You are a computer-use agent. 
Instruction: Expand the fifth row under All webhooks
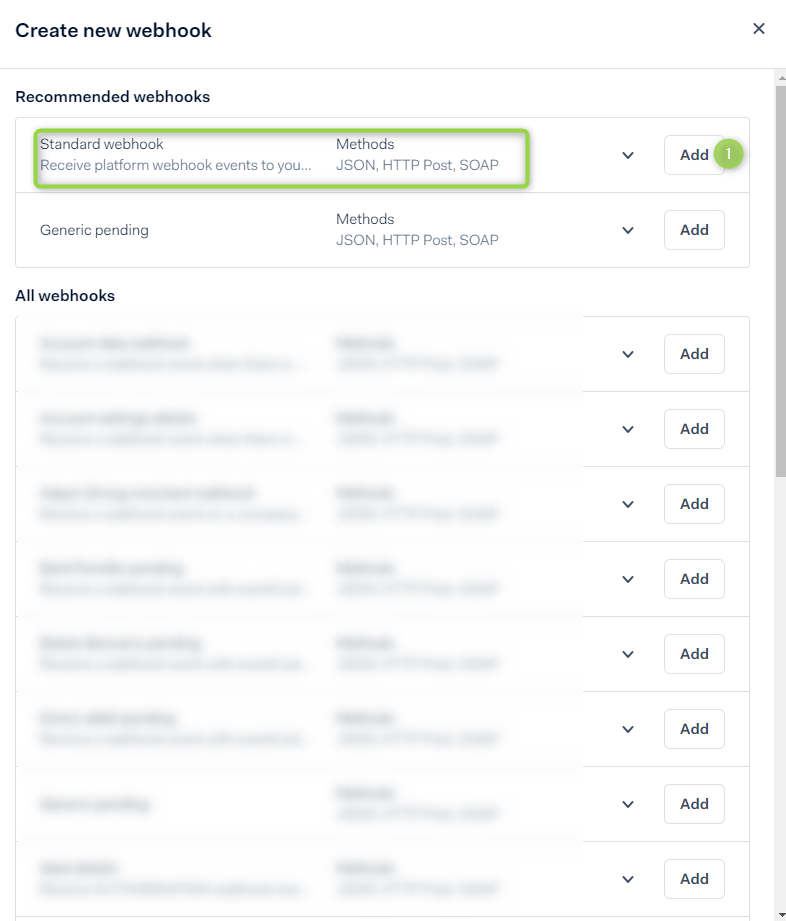pos(627,654)
